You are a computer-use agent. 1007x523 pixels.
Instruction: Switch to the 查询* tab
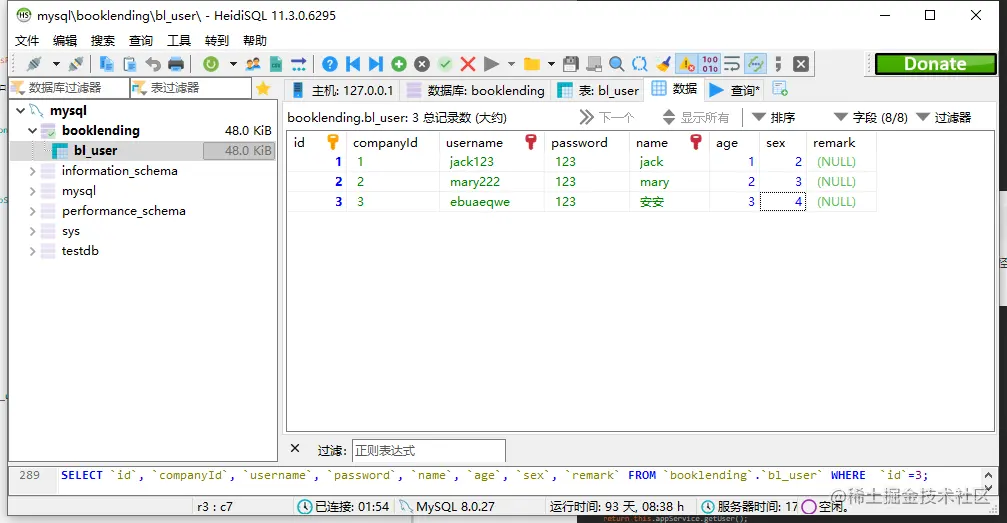[x=735, y=91]
